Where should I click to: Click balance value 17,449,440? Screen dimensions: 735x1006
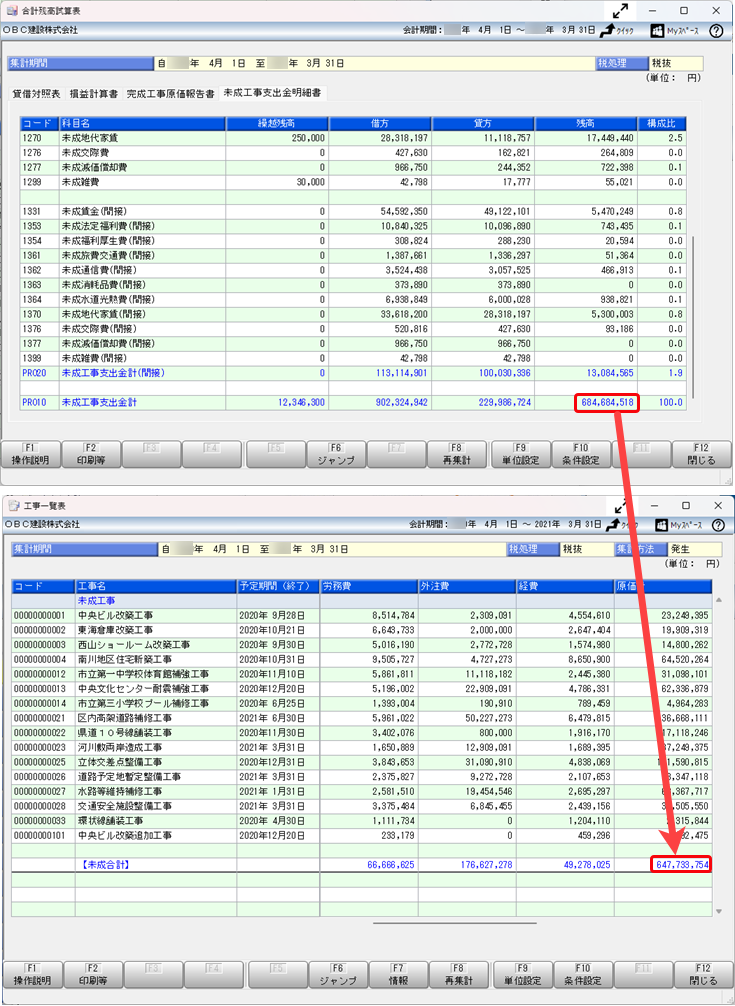[x=609, y=138]
